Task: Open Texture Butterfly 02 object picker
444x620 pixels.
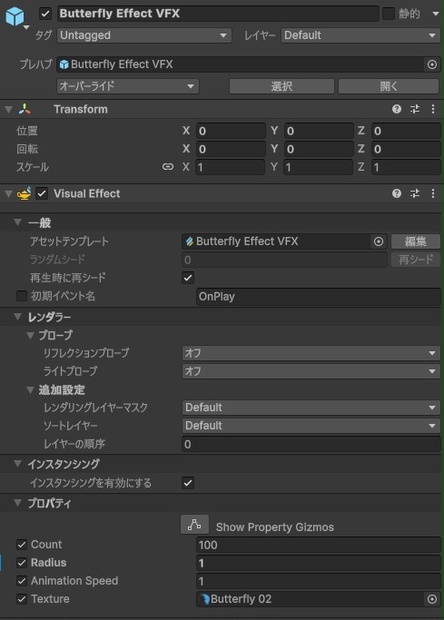Action: [432, 599]
